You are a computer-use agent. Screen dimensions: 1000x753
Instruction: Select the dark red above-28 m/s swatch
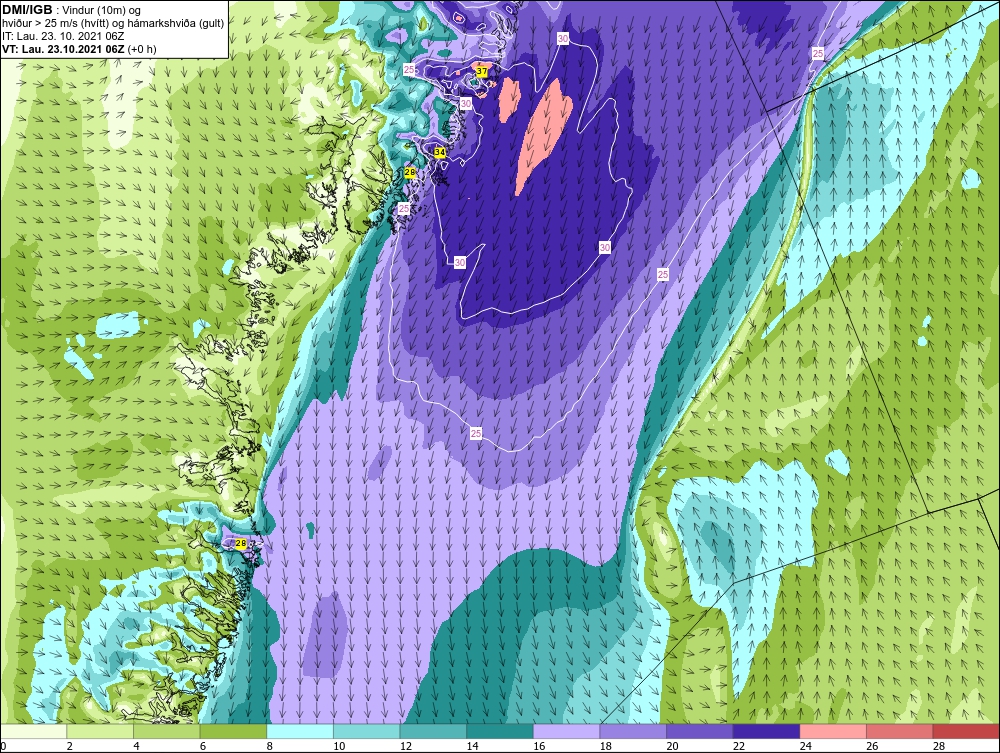click(x=966, y=731)
